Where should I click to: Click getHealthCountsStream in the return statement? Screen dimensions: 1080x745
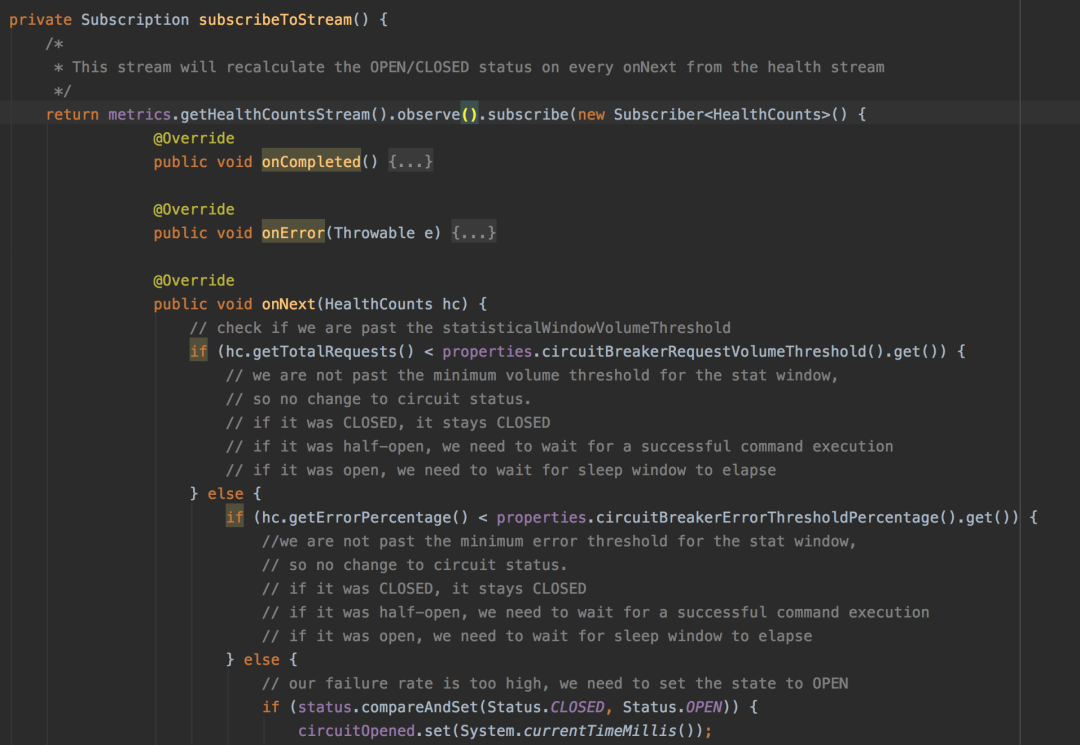276,114
